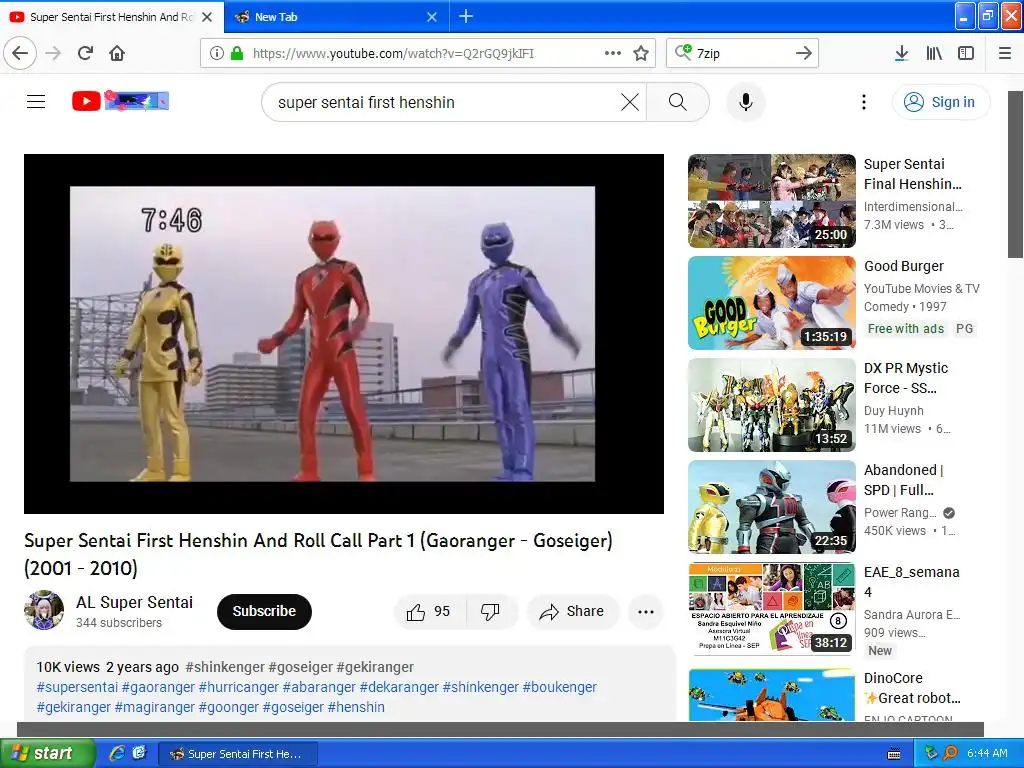This screenshot has width=1024, height=768.
Task: Open page actions three-dot menu in address bar
Action: pyautogui.click(x=613, y=53)
